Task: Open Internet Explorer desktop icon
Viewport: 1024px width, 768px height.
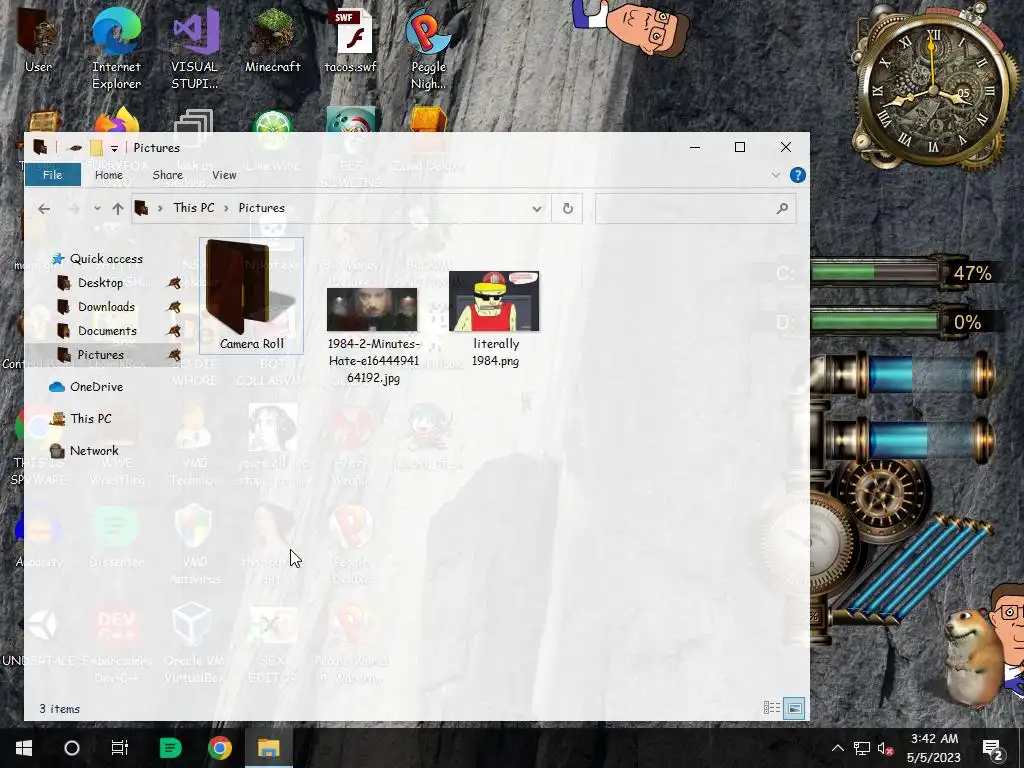Action: click(x=116, y=49)
